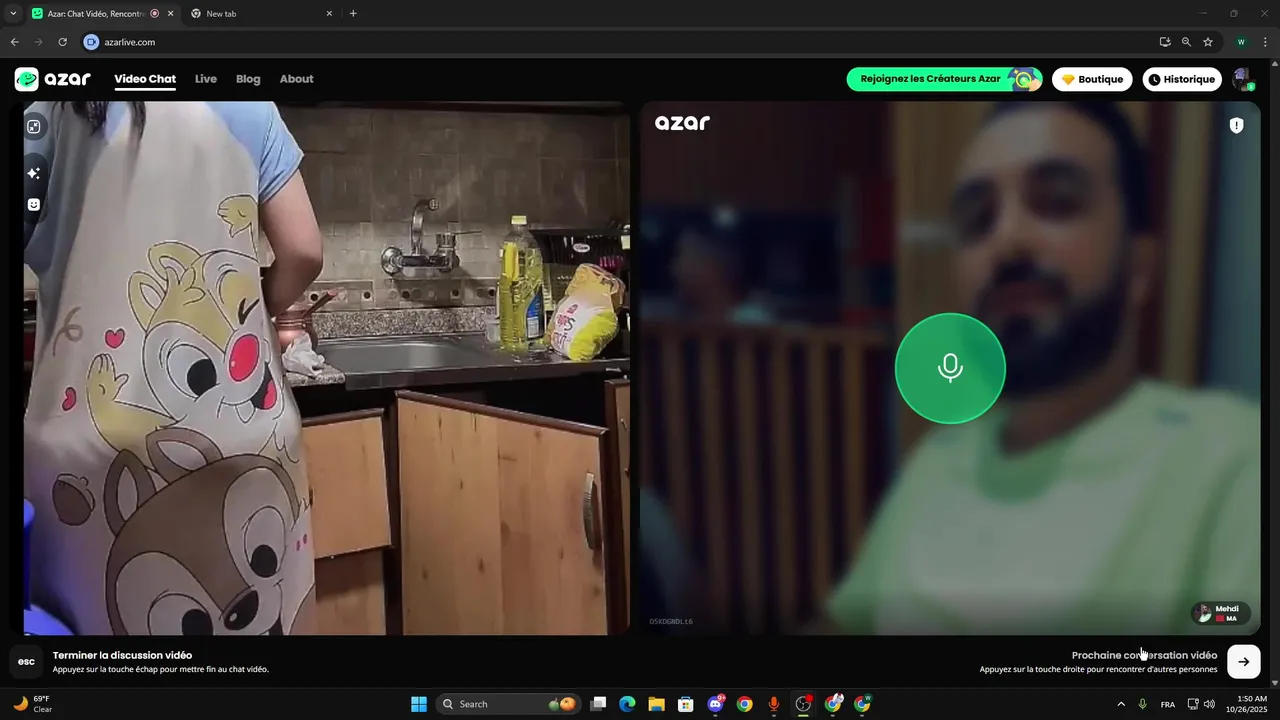Open Microsoft Store from taskbar
Screen dimensions: 1280x720
[685, 704]
